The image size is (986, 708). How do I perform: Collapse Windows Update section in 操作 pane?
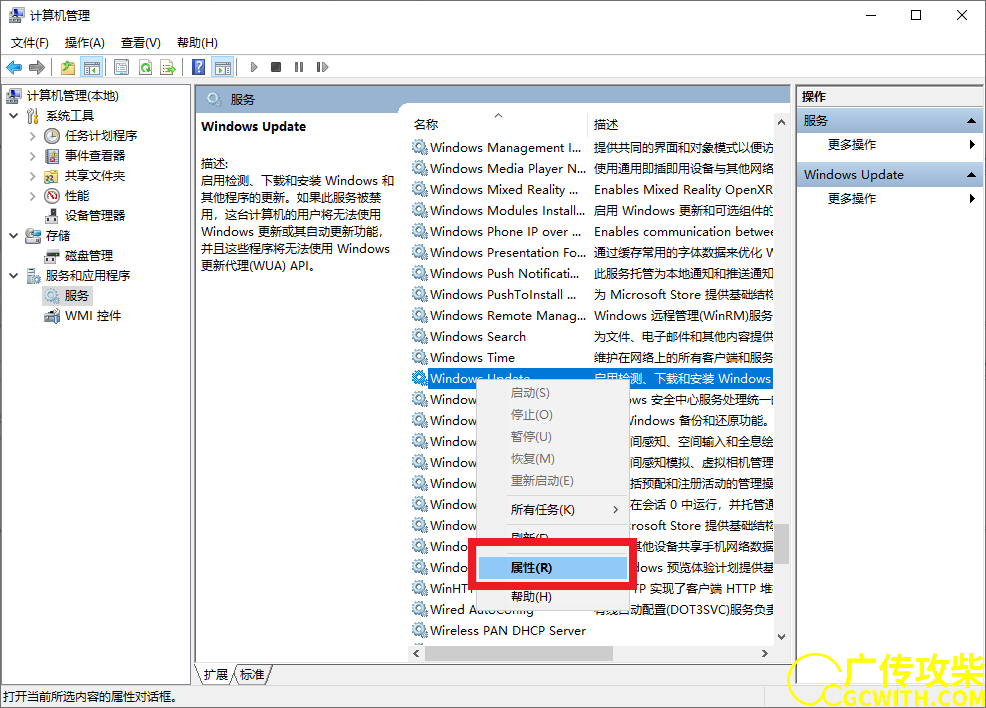pyautogui.click(x=971, y=175)
